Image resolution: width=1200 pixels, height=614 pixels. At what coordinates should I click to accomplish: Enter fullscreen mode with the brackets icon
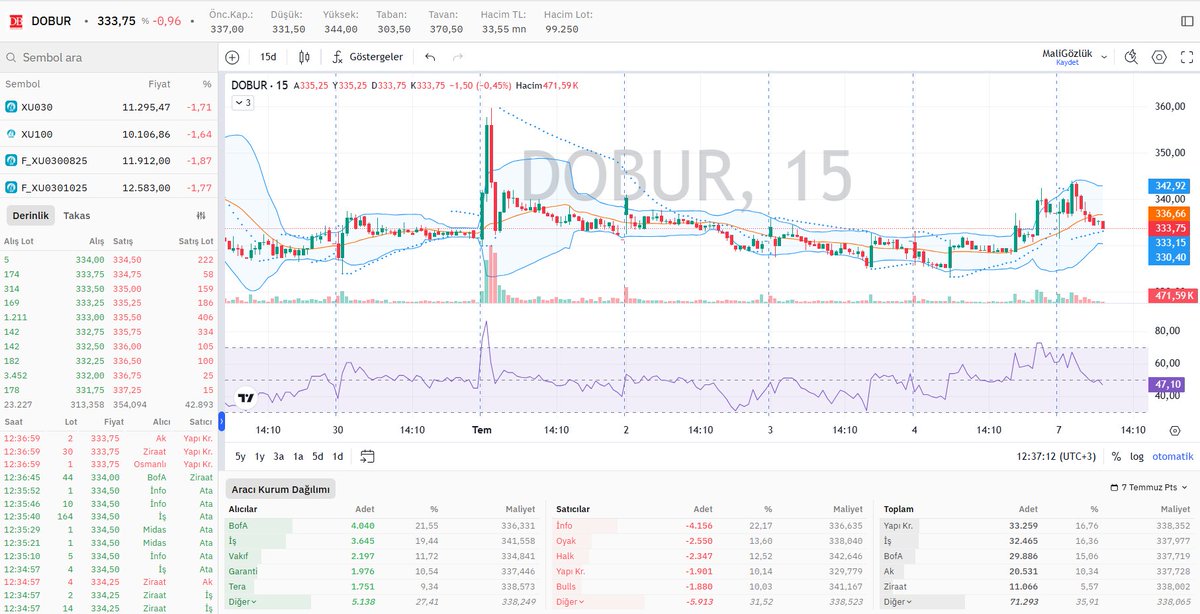1186,57
